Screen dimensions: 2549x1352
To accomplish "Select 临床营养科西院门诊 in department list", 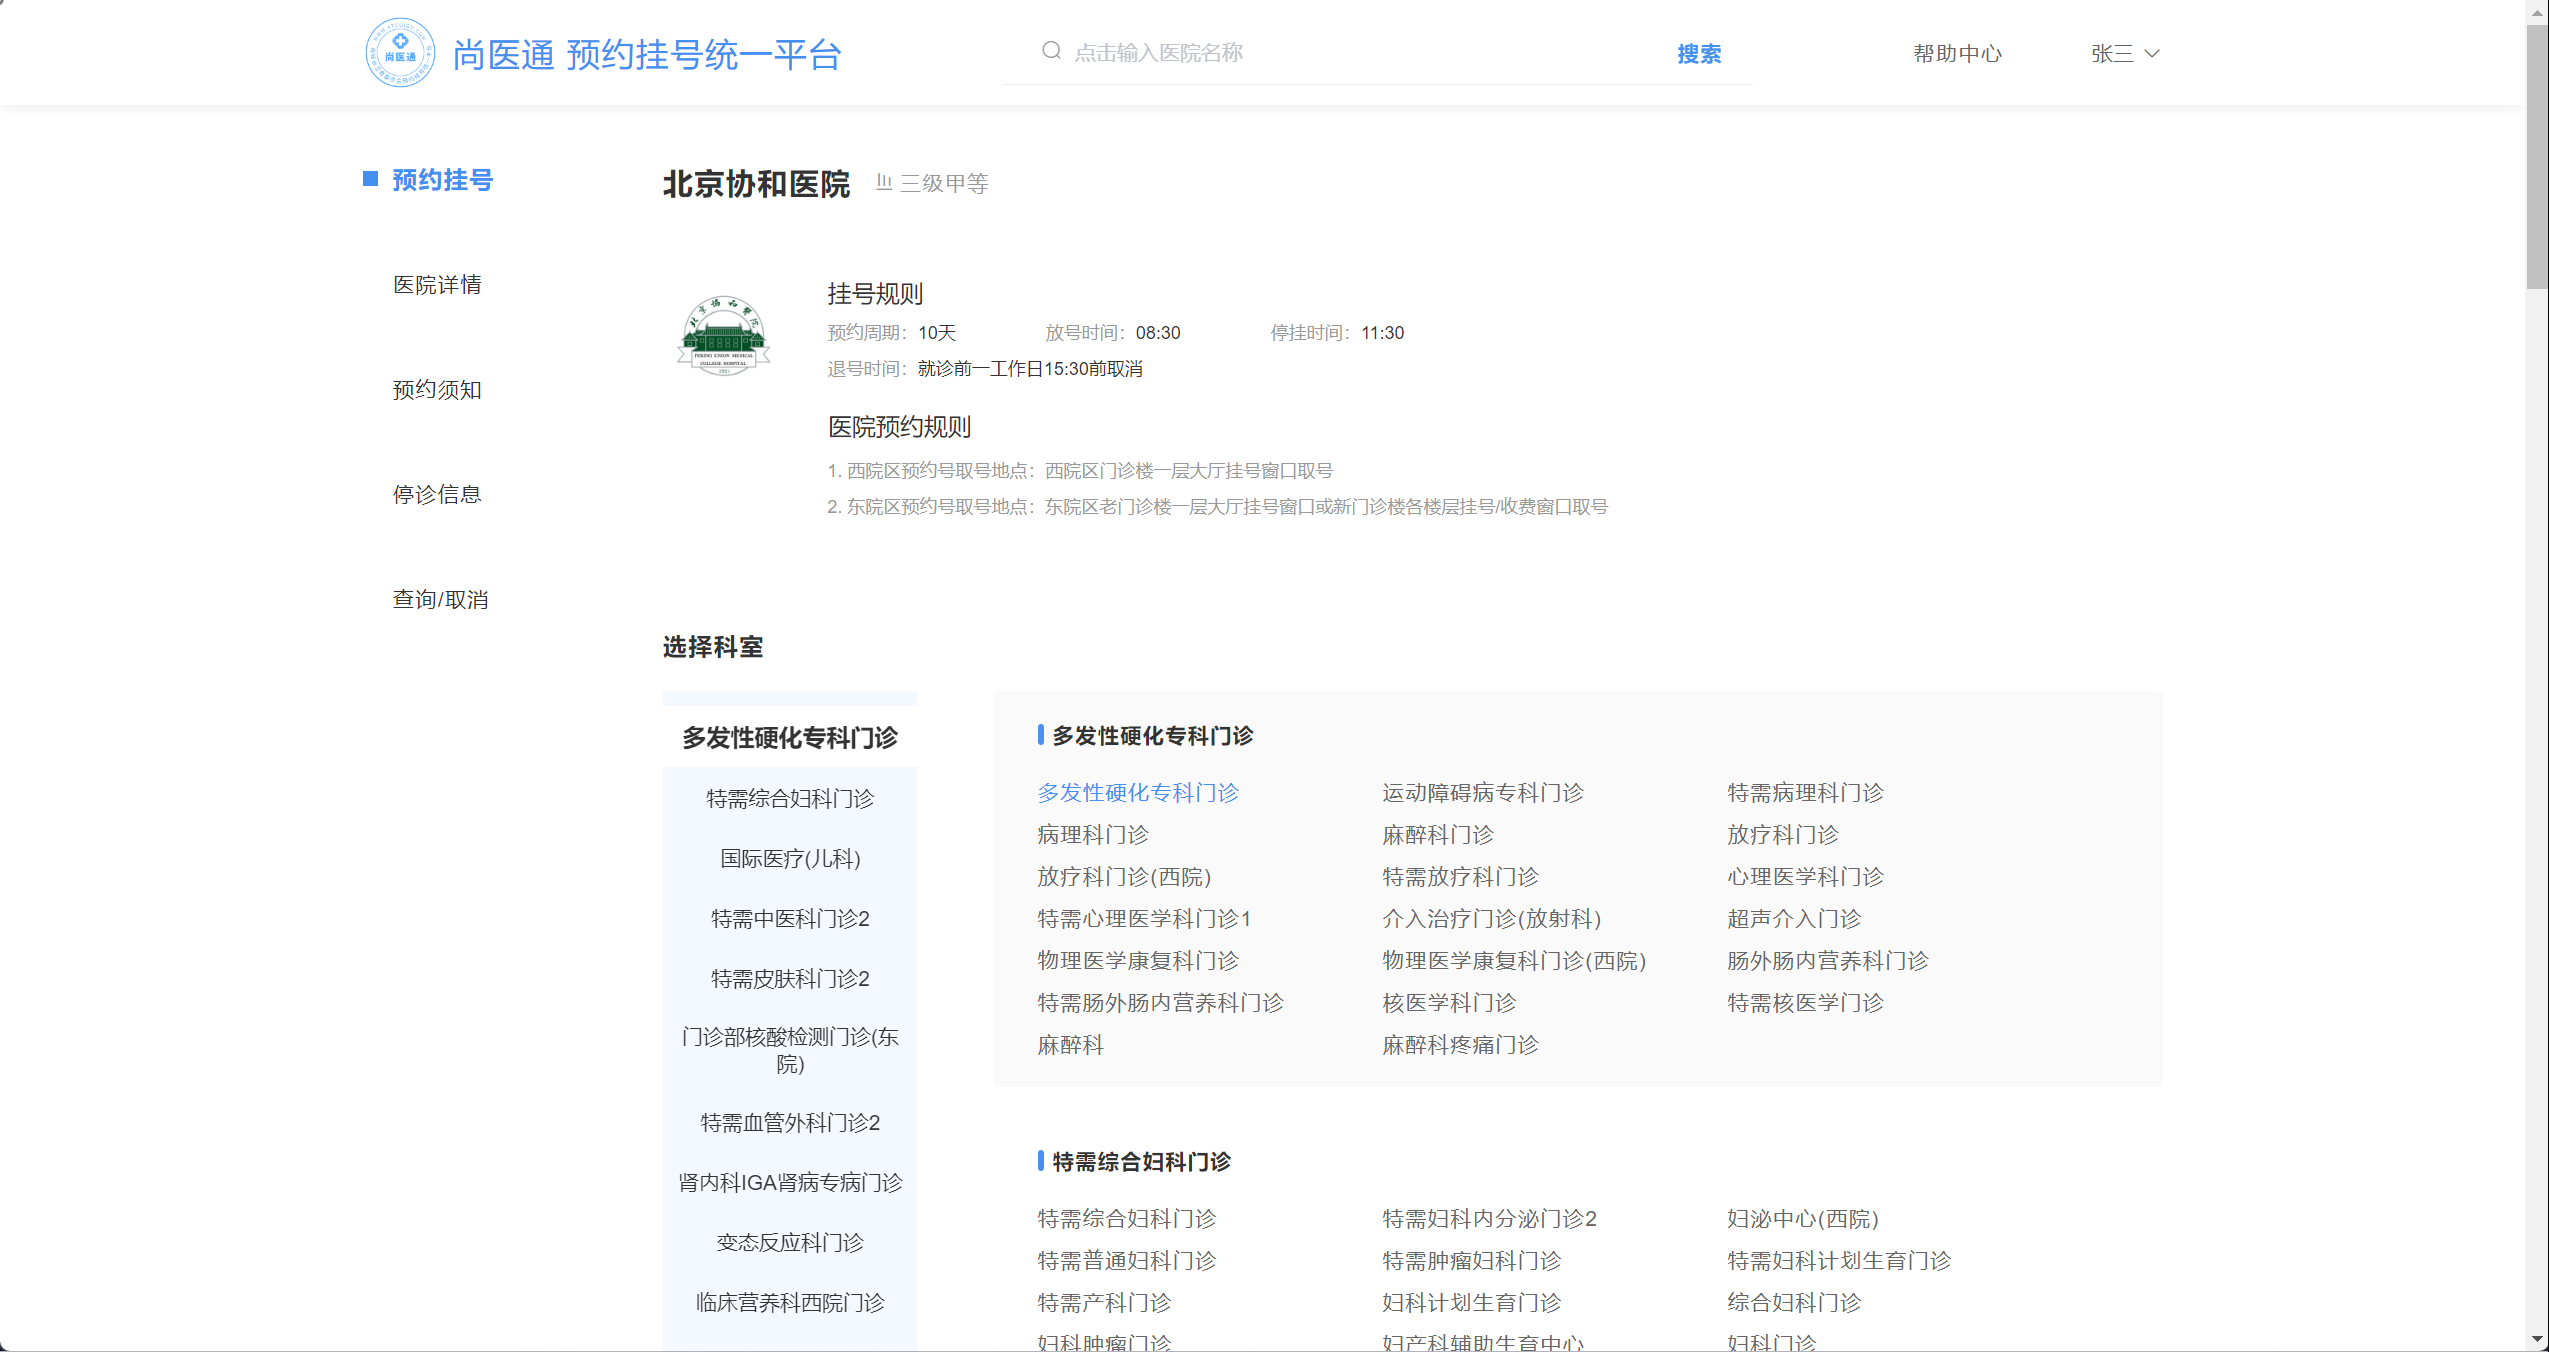I will pyautogui.click(x=790, y=1302).
